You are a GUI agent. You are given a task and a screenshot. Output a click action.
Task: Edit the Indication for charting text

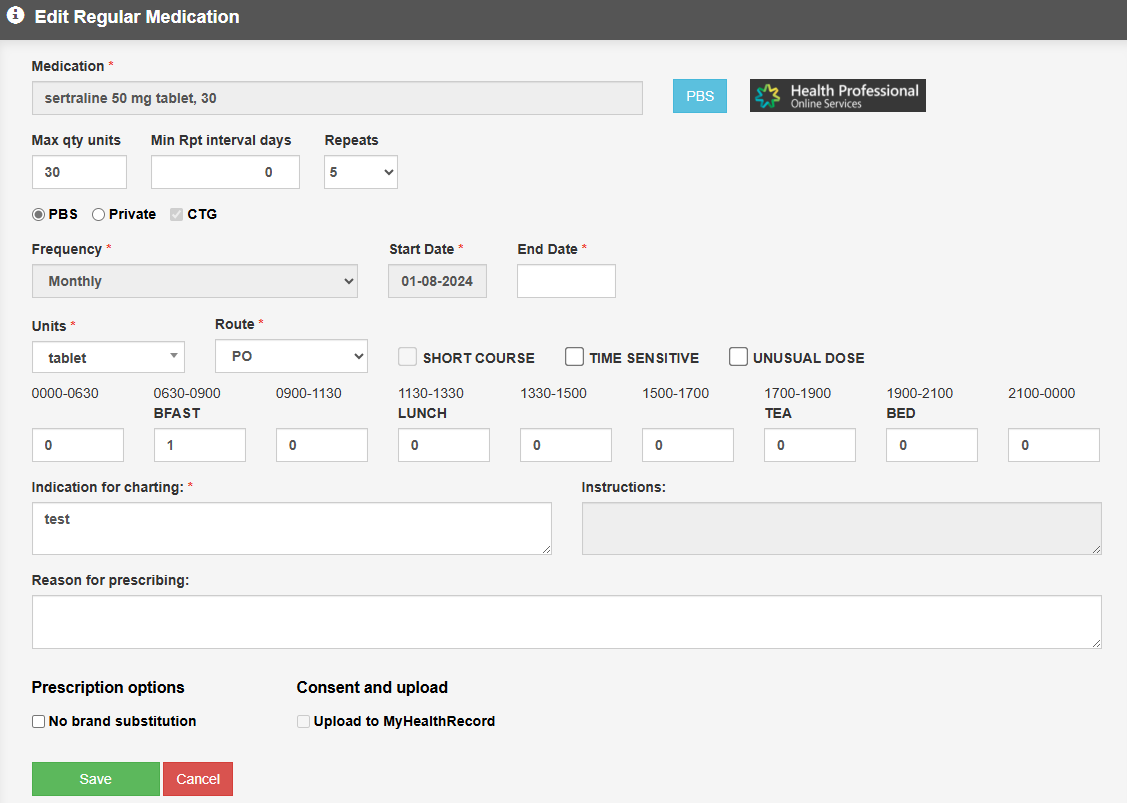point(291,528)
